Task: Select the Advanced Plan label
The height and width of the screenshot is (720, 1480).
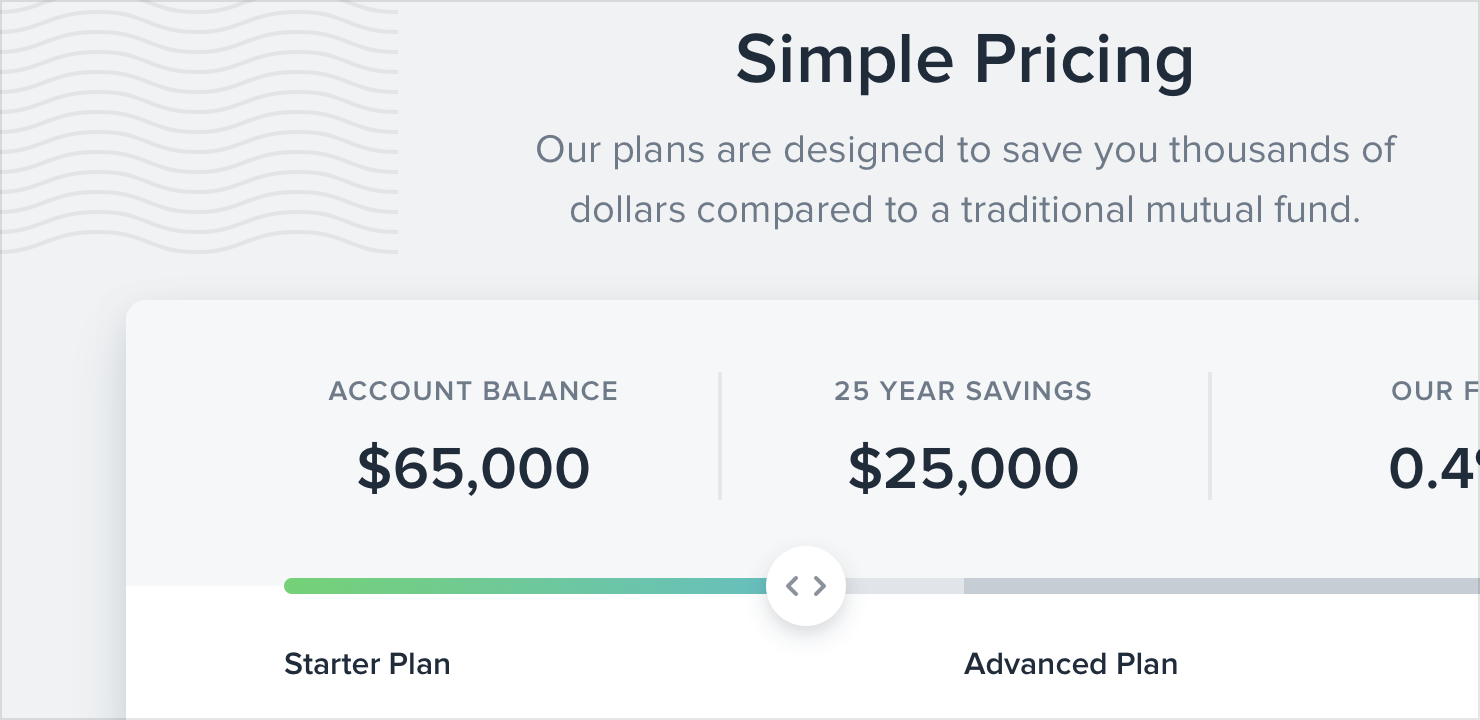Action: click(x=1070, y=664)
